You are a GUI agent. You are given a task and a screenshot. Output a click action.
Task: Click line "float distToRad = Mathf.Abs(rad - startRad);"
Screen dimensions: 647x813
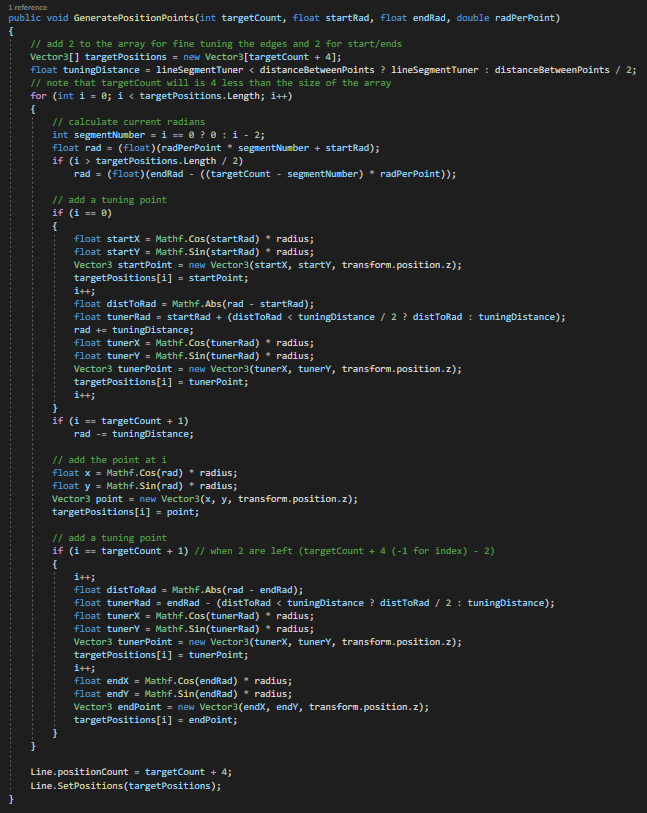(x=194, y=304)
